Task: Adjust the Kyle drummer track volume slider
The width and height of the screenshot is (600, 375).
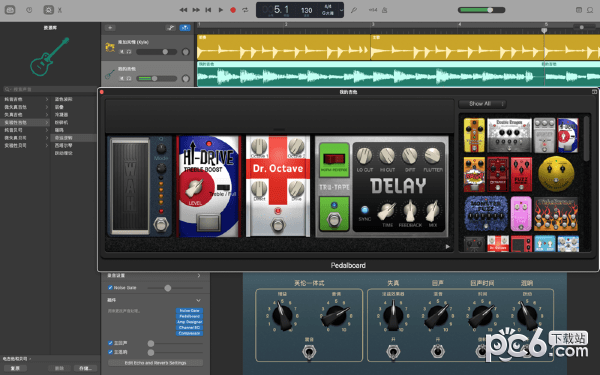Action: pos(157,52)
